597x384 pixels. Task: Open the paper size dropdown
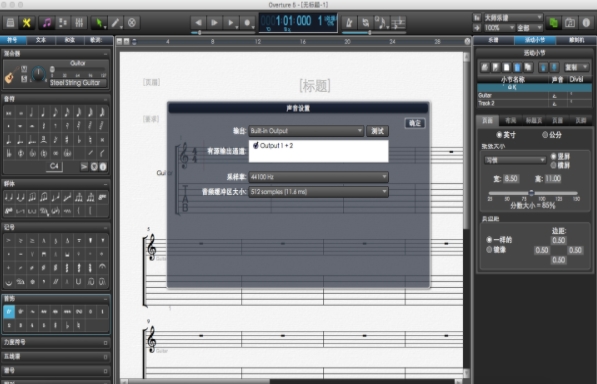514,161
